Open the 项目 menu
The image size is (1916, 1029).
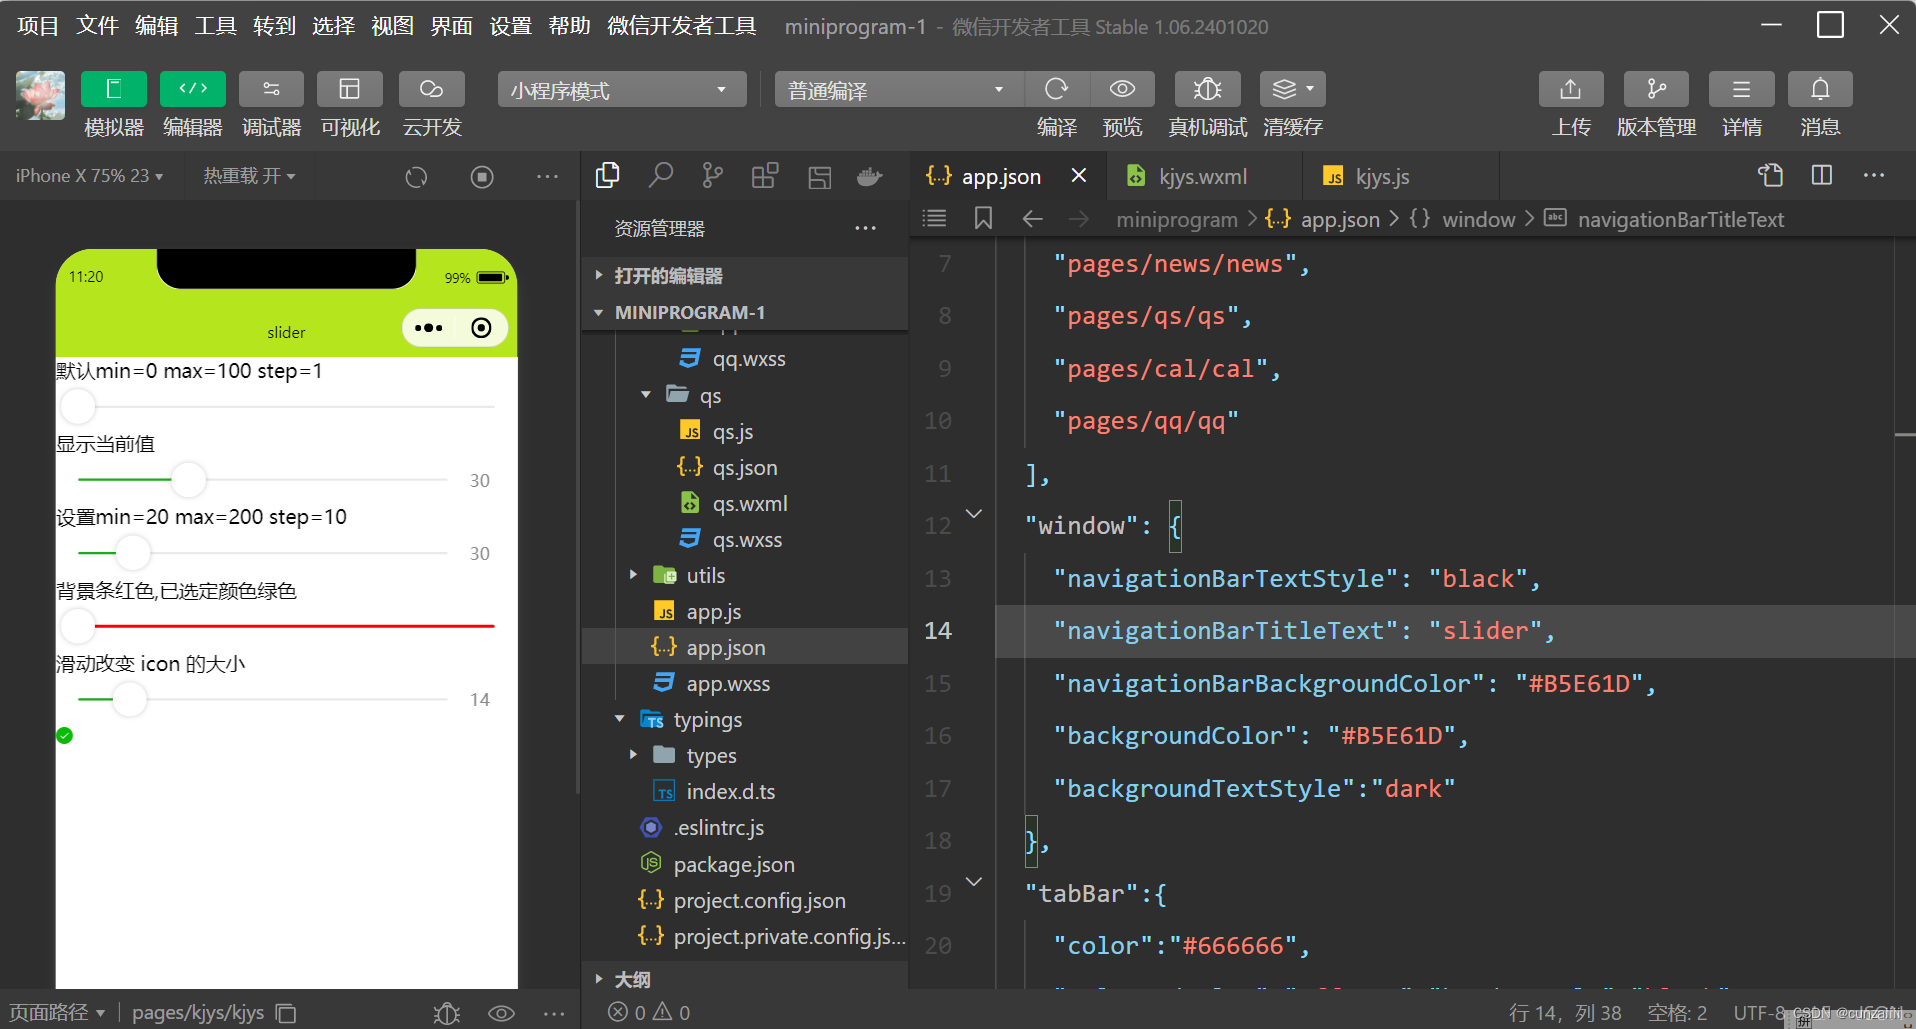(38, 26)
